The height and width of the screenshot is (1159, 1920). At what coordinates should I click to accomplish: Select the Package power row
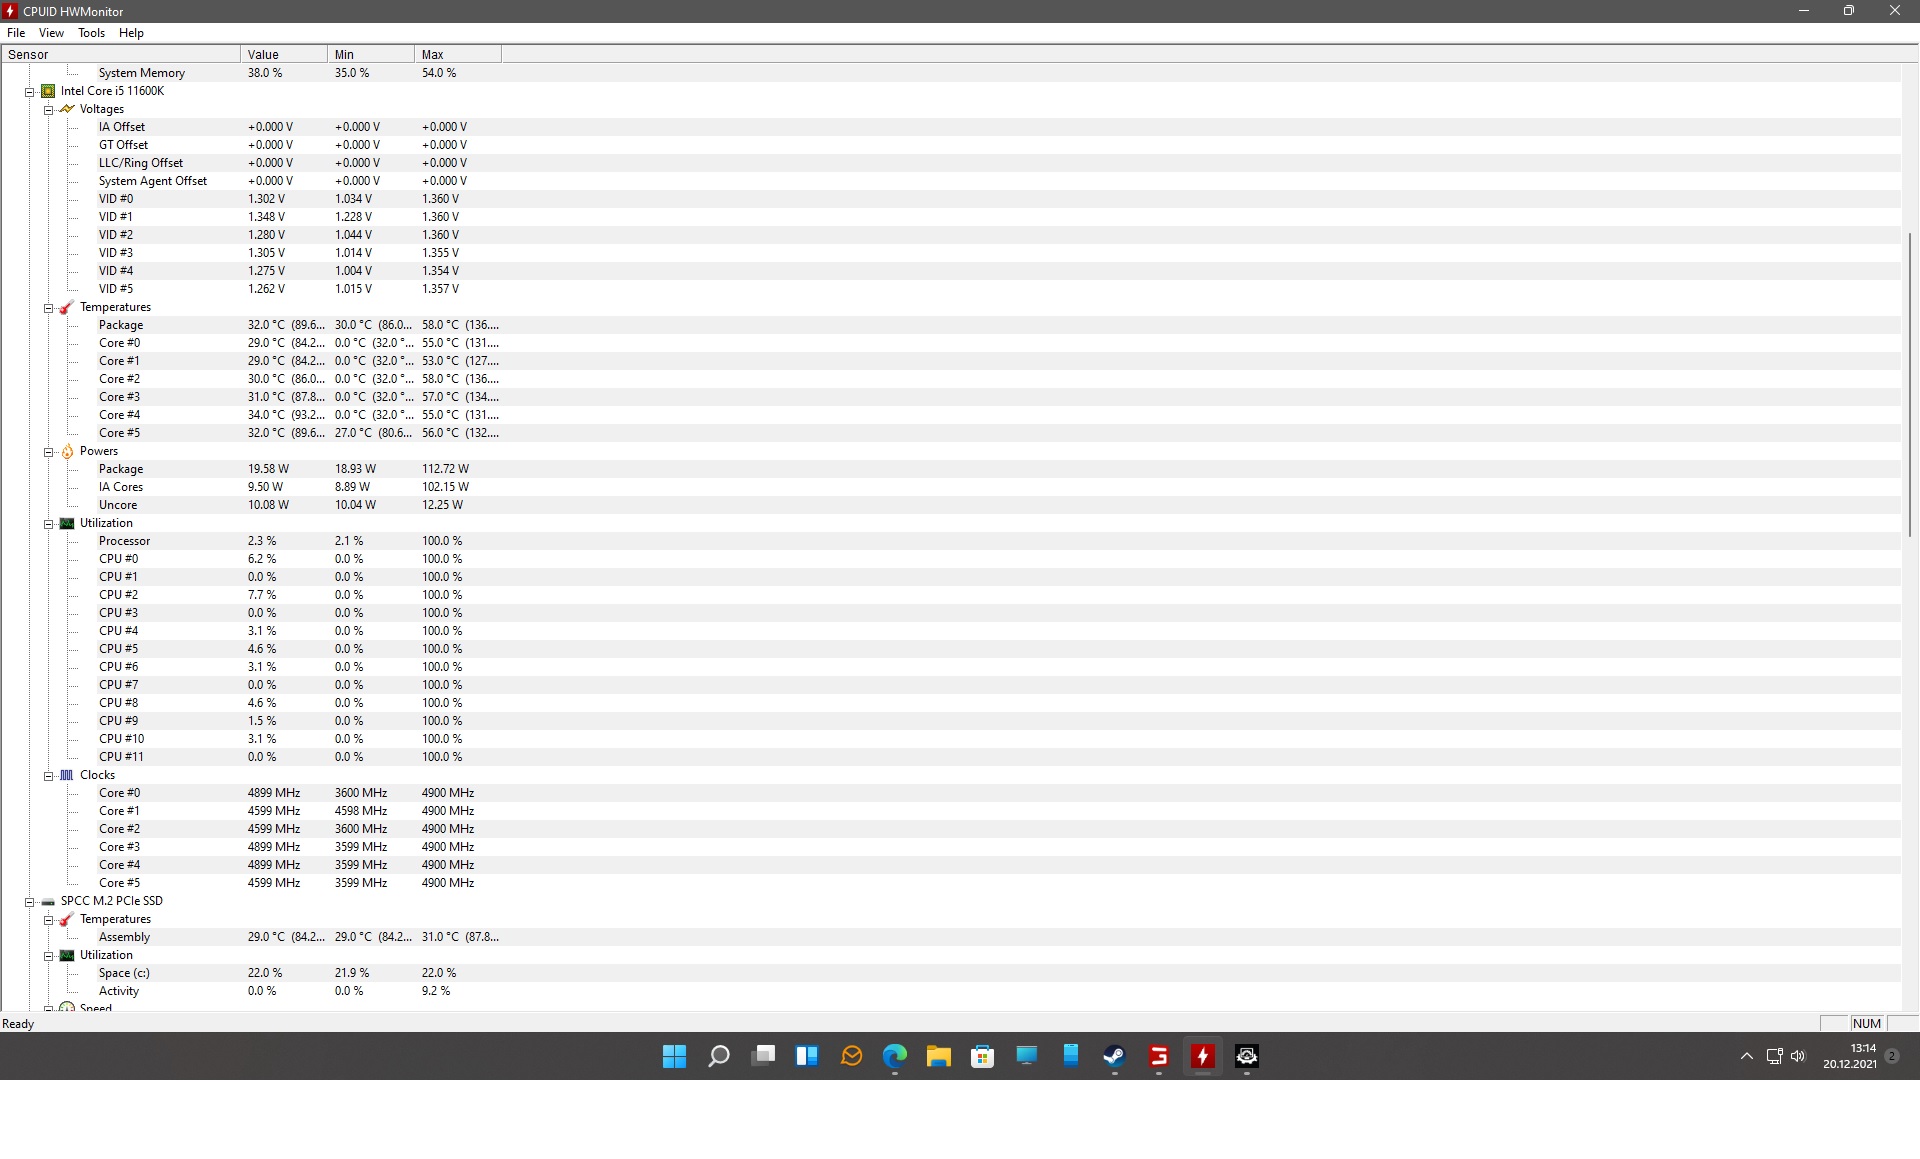tap(121, 469)
